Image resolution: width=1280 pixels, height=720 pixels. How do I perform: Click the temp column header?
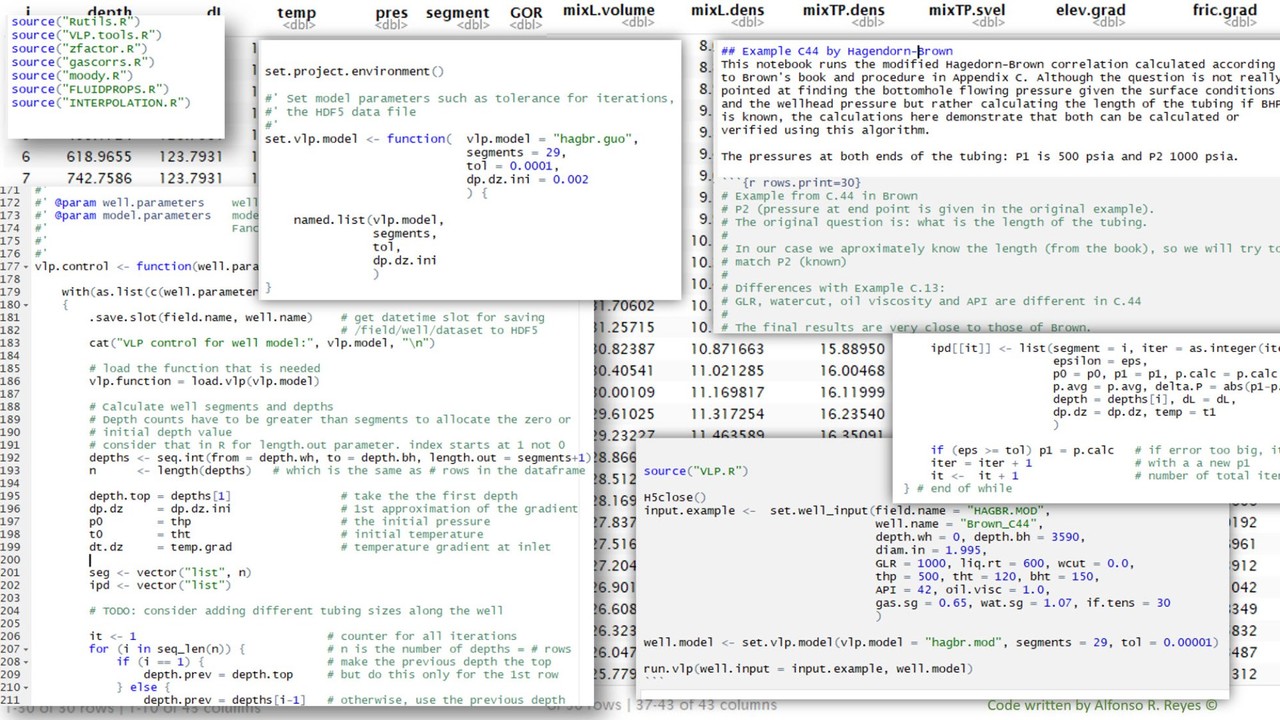[296, 13]
